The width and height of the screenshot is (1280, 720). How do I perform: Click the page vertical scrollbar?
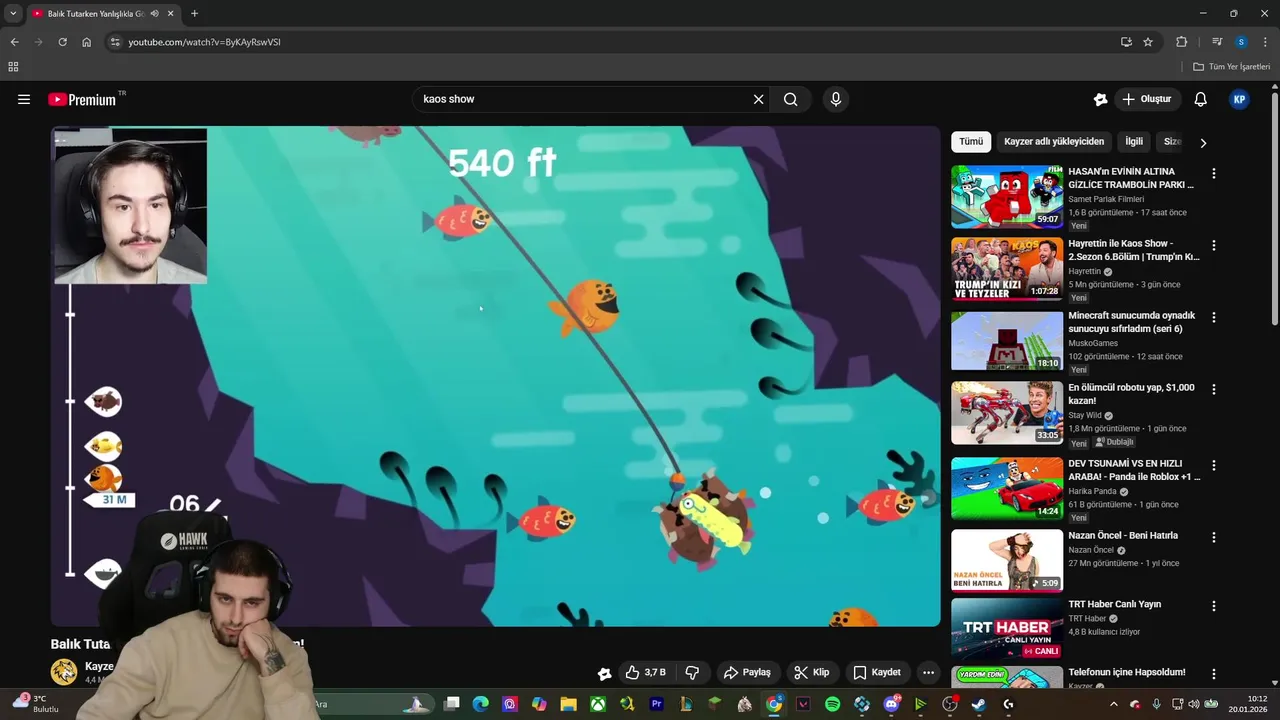pyautogui.click(x=1274, y=208)
